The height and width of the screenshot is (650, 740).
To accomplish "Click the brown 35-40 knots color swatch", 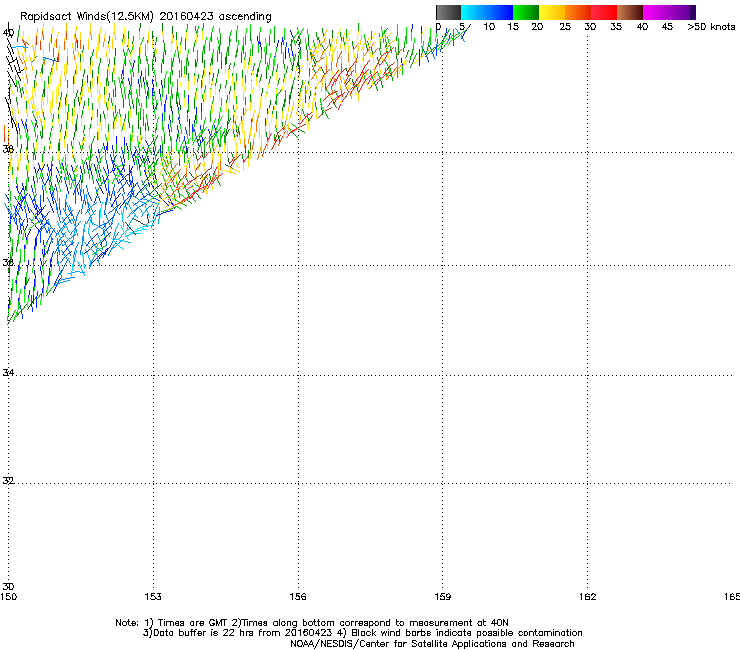I will (x=630, y=12).
